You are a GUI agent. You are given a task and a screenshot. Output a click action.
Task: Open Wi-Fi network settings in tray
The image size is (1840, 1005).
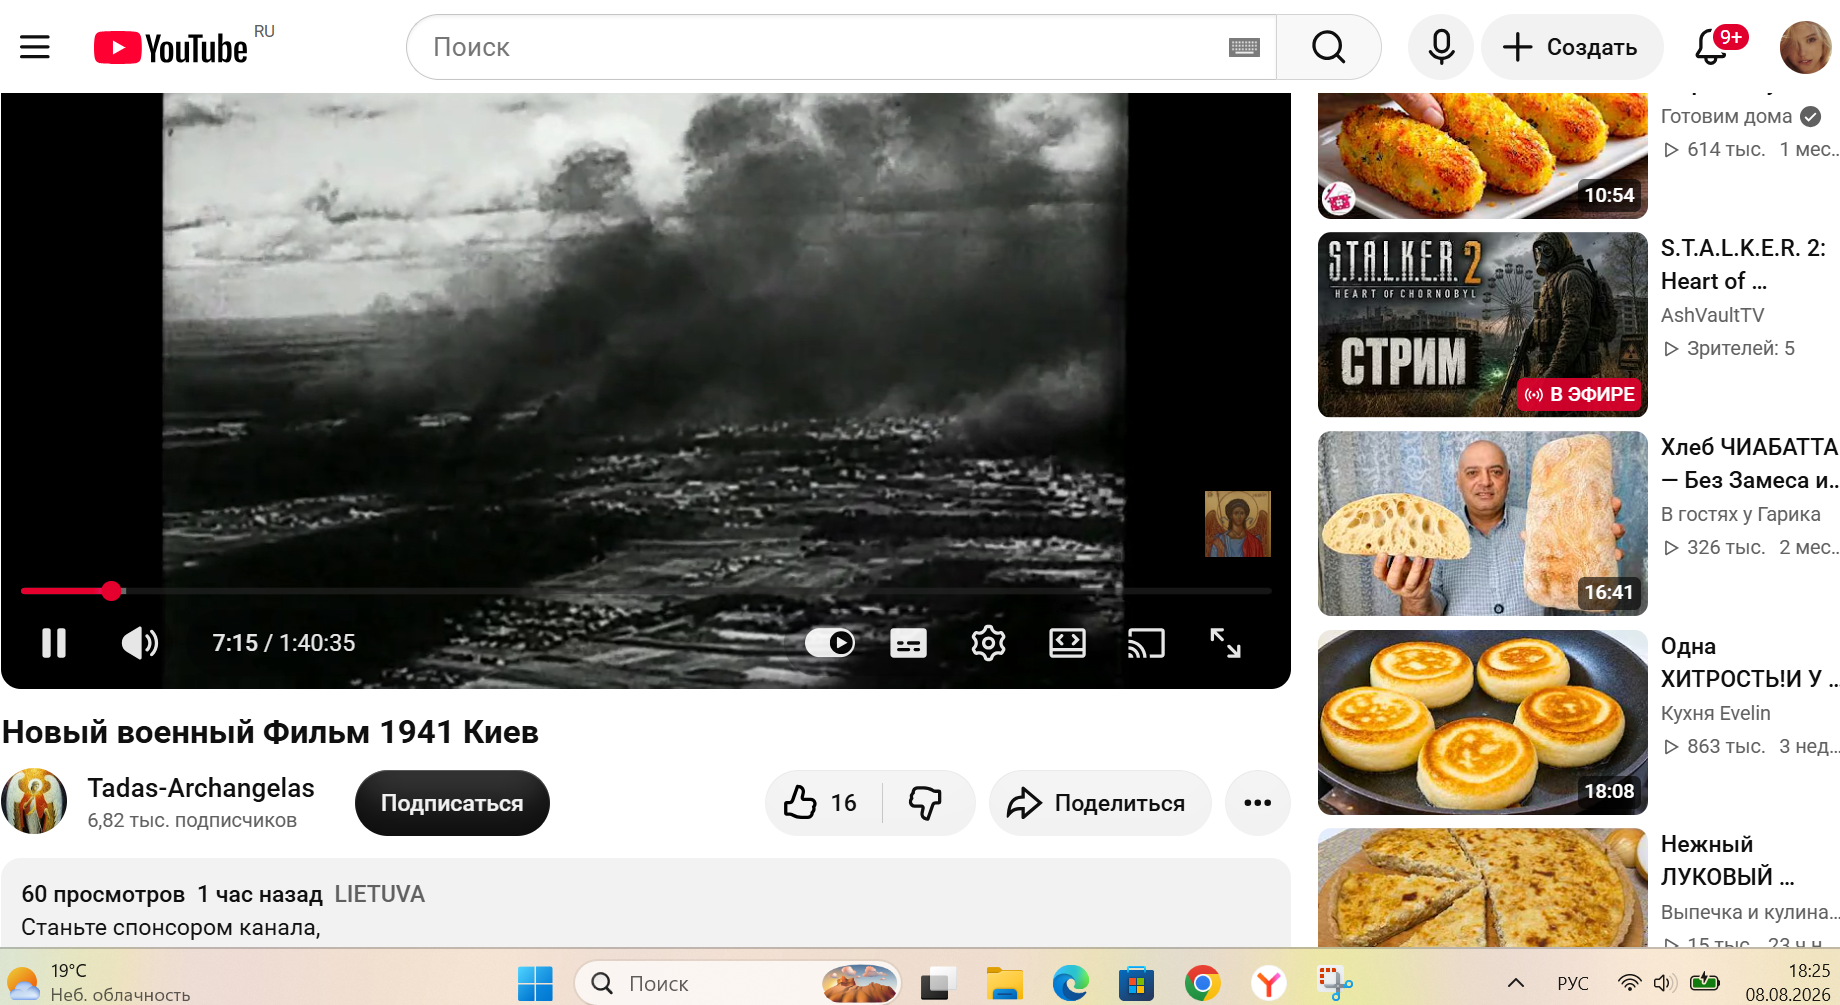[x=1629, y=983]
